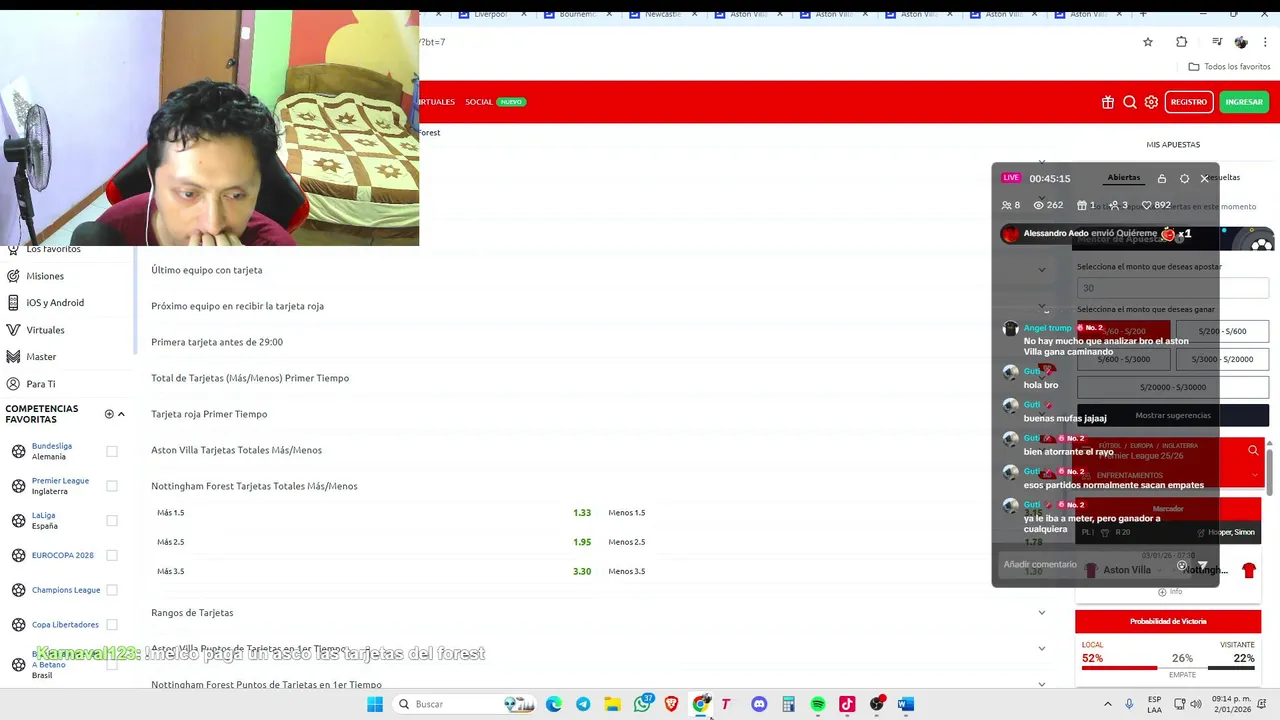Open Spotify from the taskbar
This screenshot has width=1280, height=720.
pyautogui.click(x=818, y=704)
